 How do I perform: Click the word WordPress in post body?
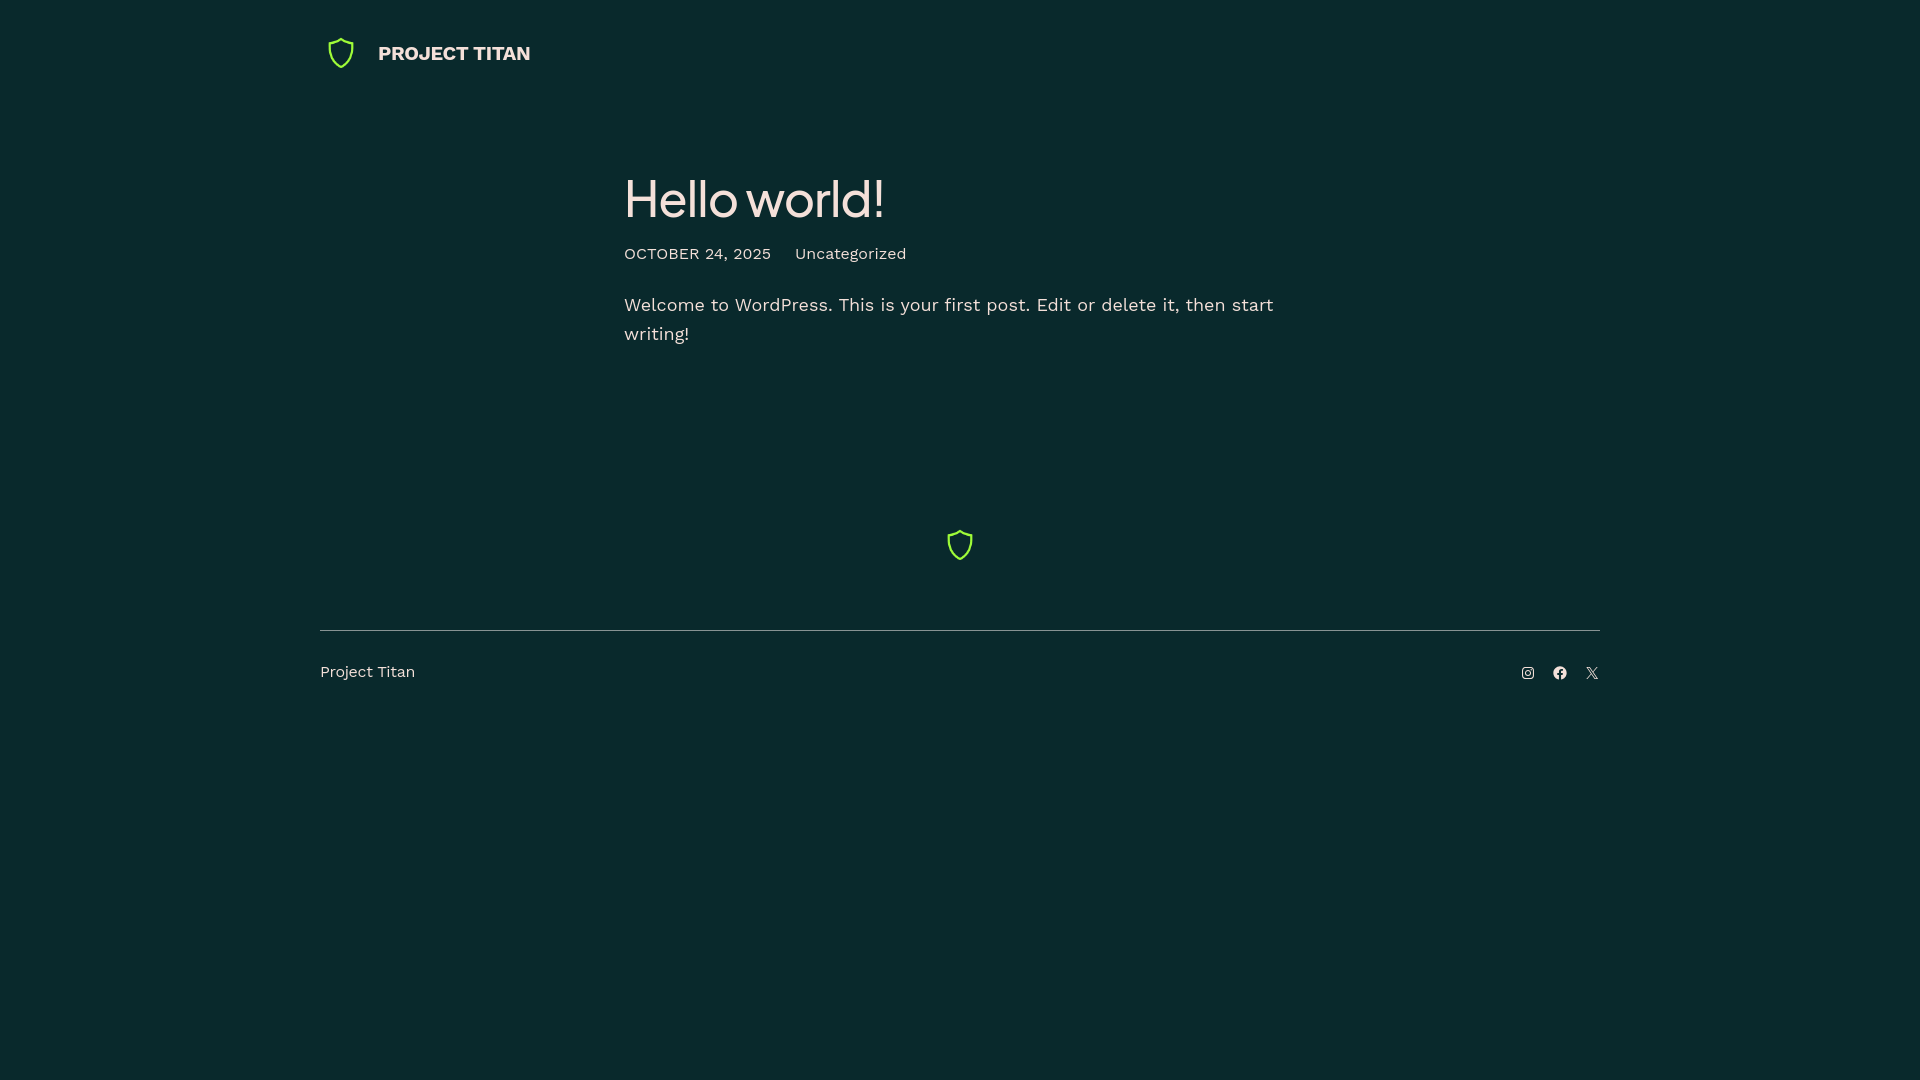point(781,305)
